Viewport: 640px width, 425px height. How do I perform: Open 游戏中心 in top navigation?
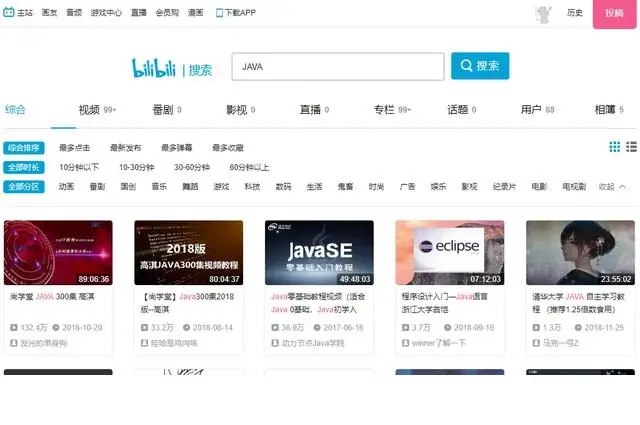click(106, 13)
